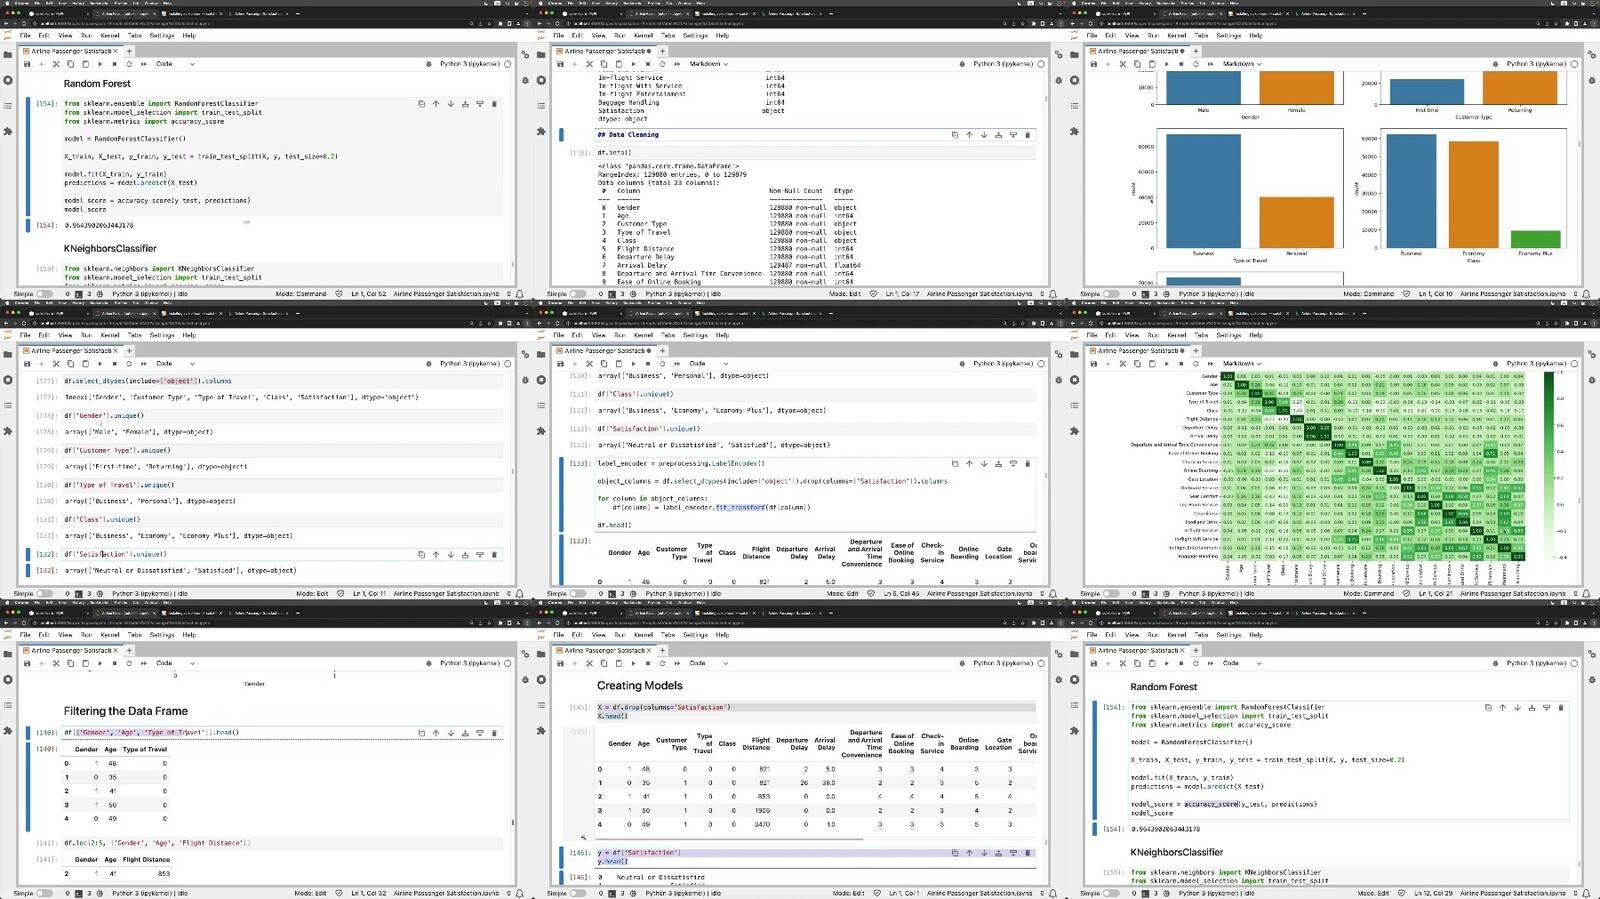Move df['Satisfaction'].unique() cell down
Image resolution: width=1600 pixels, height=899 pixels.
pyautogui.click(x=450, y=554)
